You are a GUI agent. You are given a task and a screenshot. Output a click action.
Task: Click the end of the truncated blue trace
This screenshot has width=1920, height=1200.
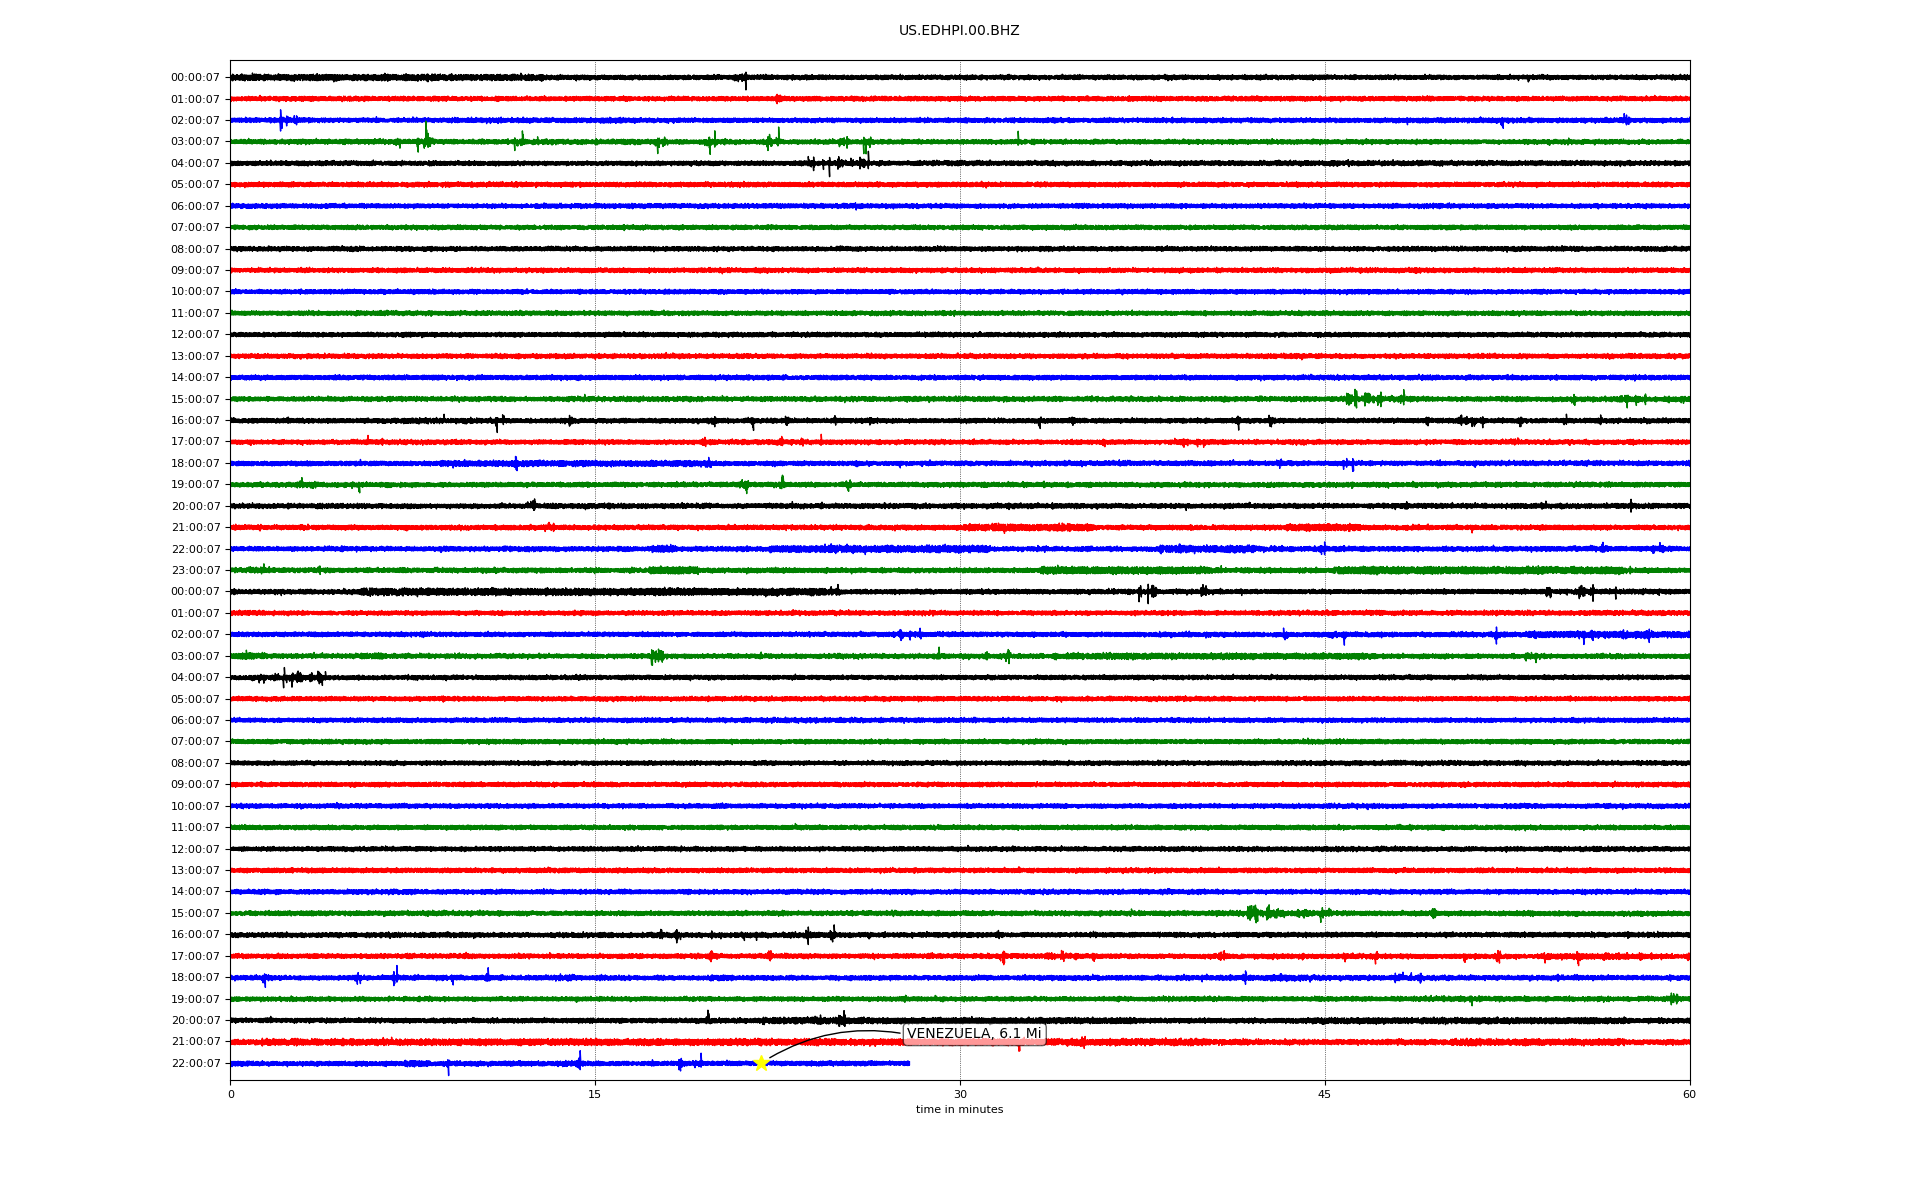pyautogui.click(x=908, y=1063)
